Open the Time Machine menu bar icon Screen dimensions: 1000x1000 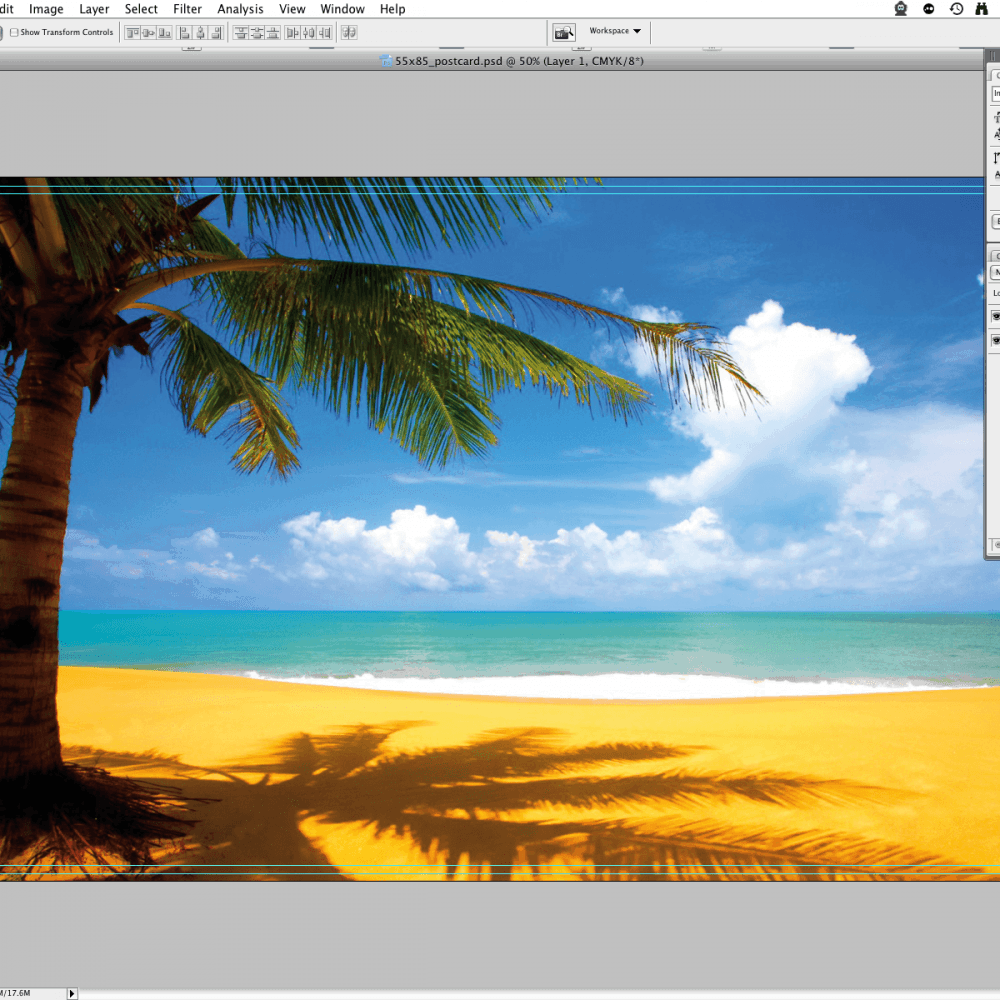(957, 9)
